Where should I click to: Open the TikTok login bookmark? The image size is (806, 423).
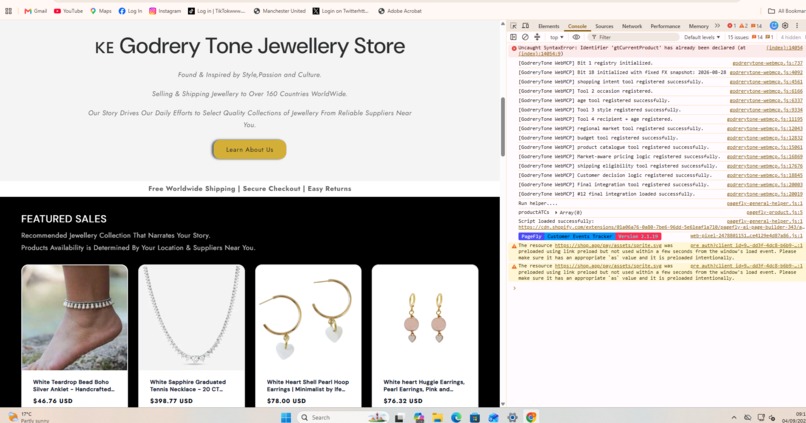coord(216,11)
